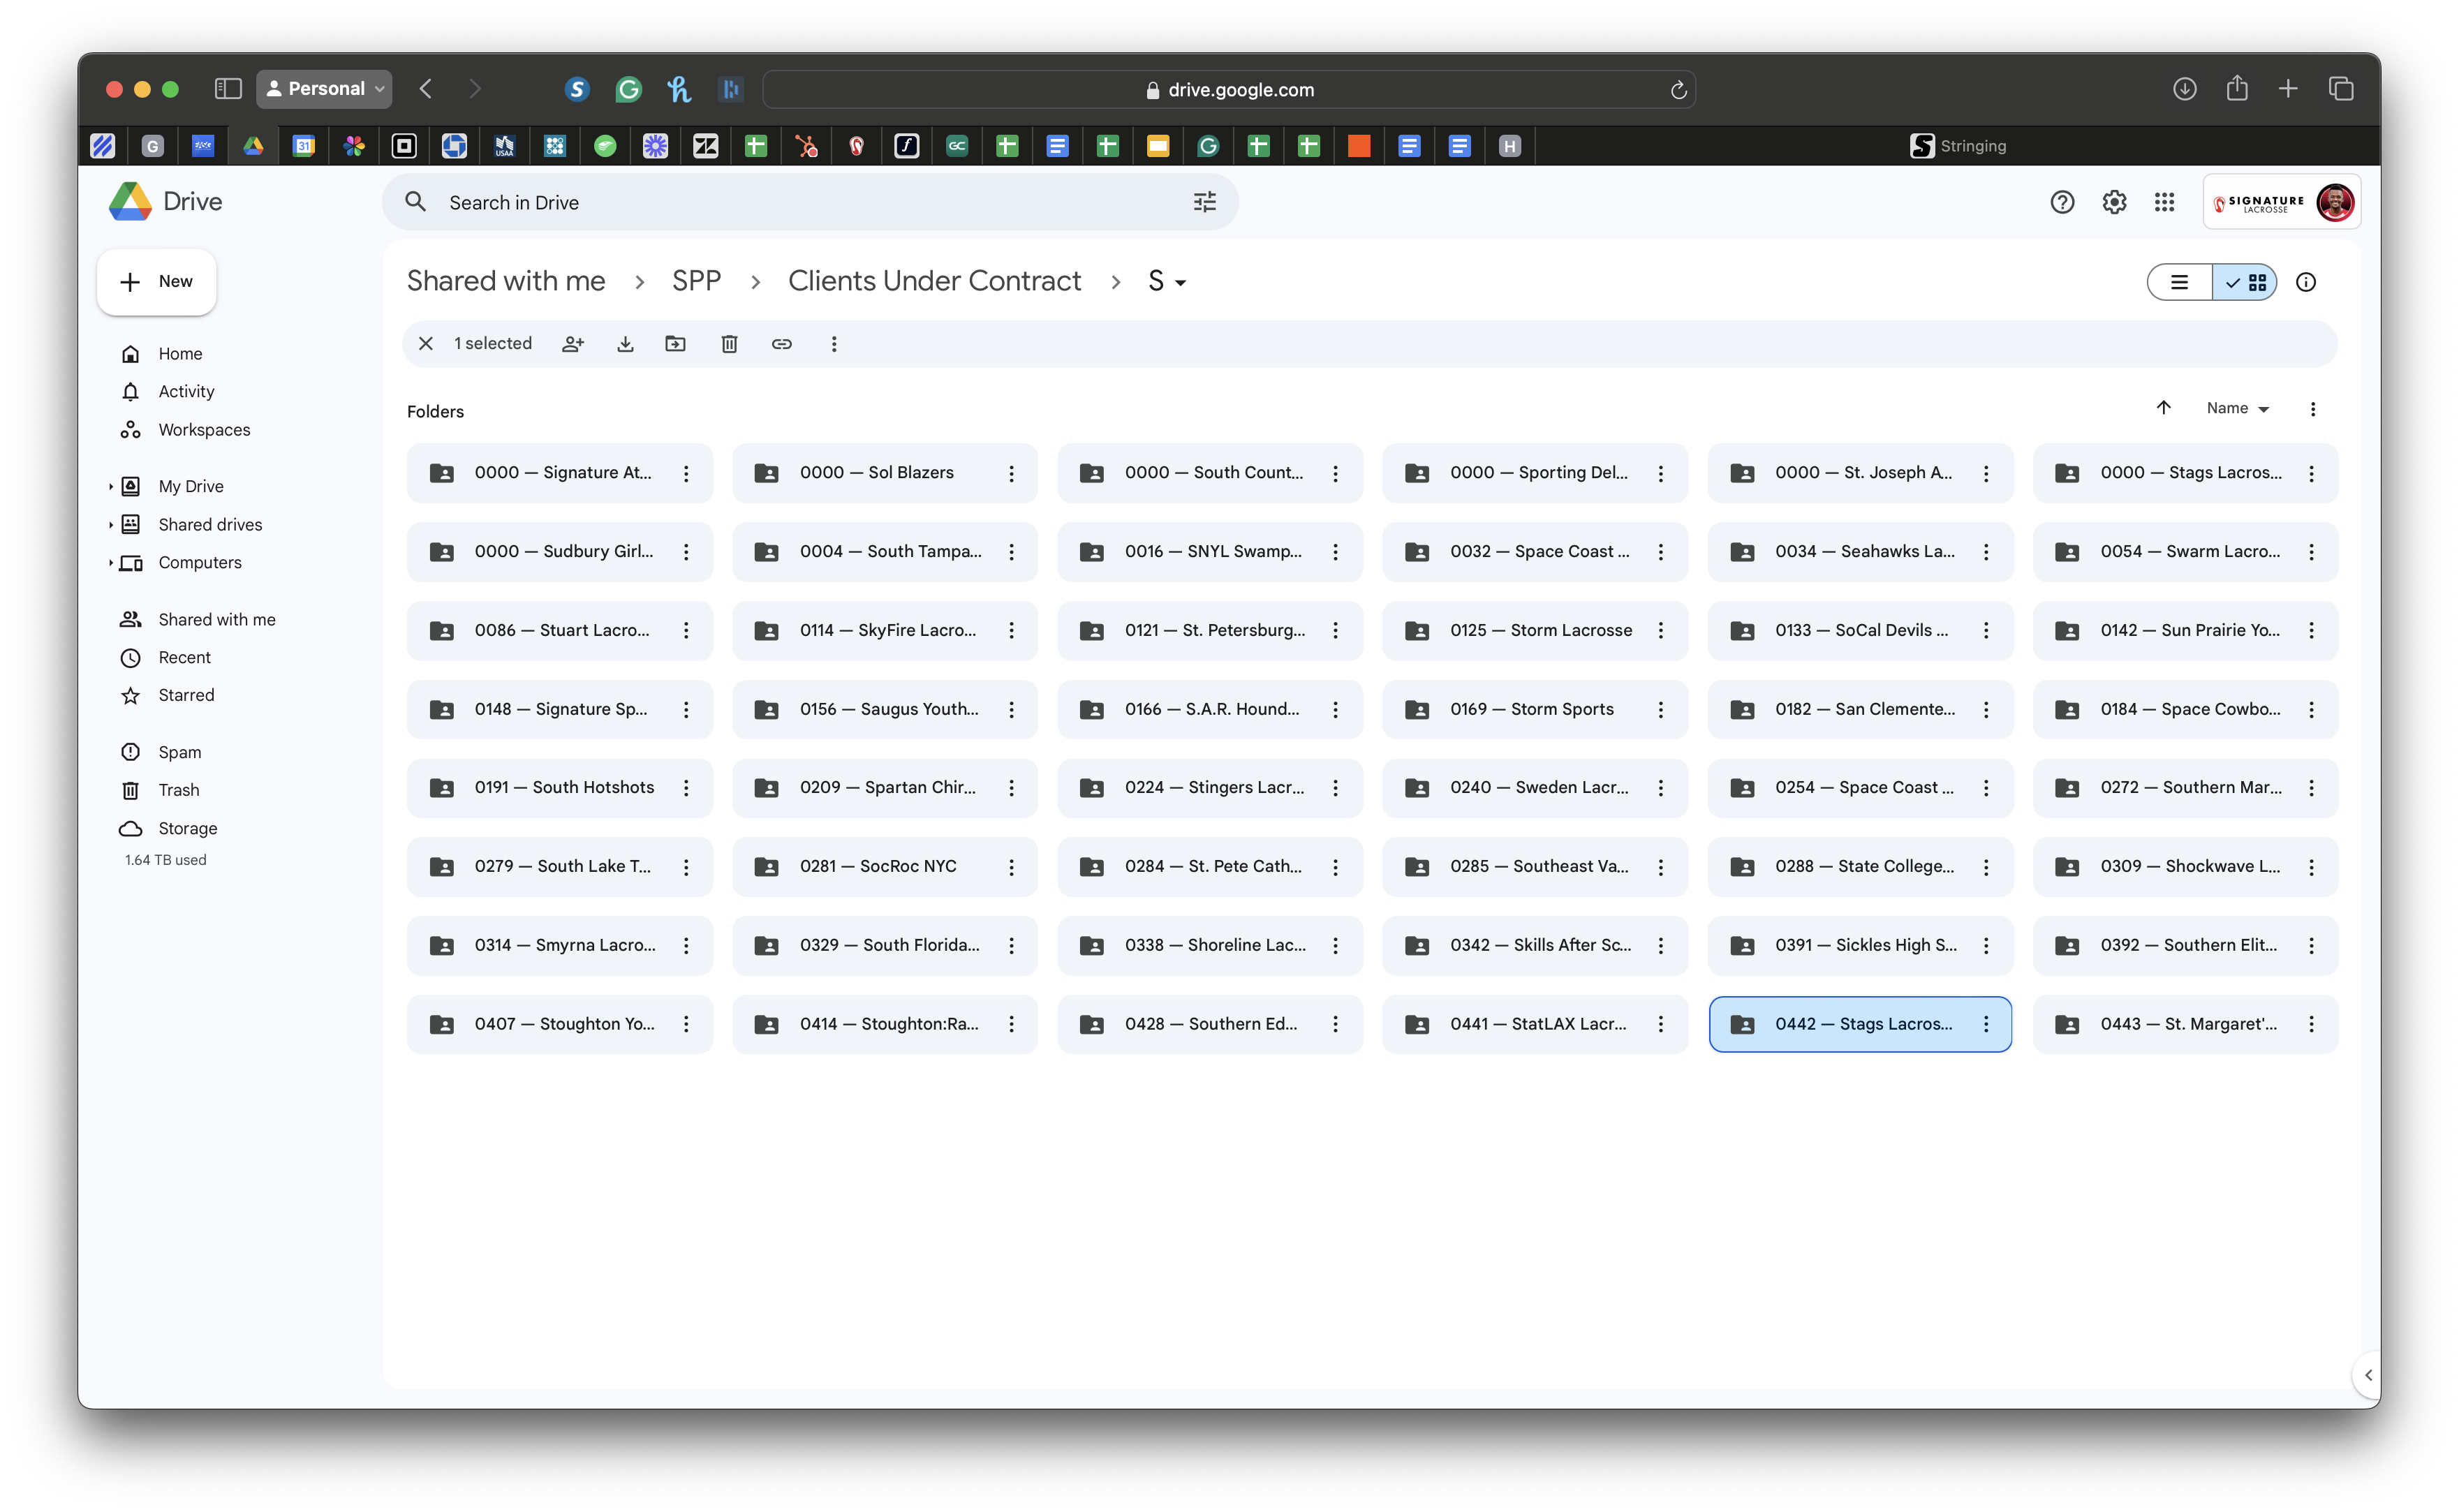View folder details info icon
This screenshot has height=1512, width=2459.
pos(2306,282)
